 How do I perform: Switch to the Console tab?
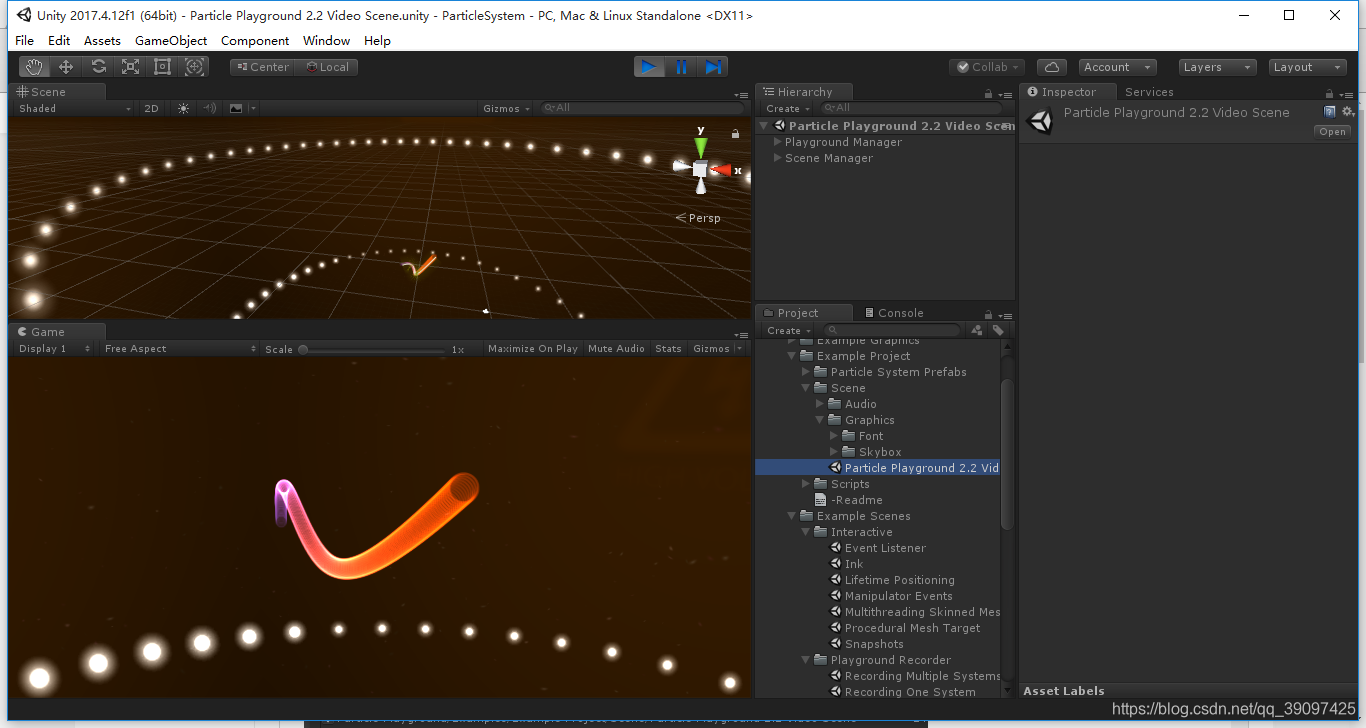pos(894,313)
